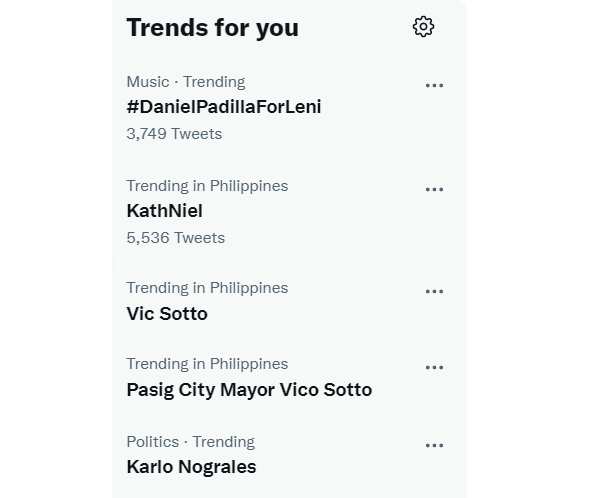
Task: Select the Vic Sotto trend
Action: coord(167,314)
